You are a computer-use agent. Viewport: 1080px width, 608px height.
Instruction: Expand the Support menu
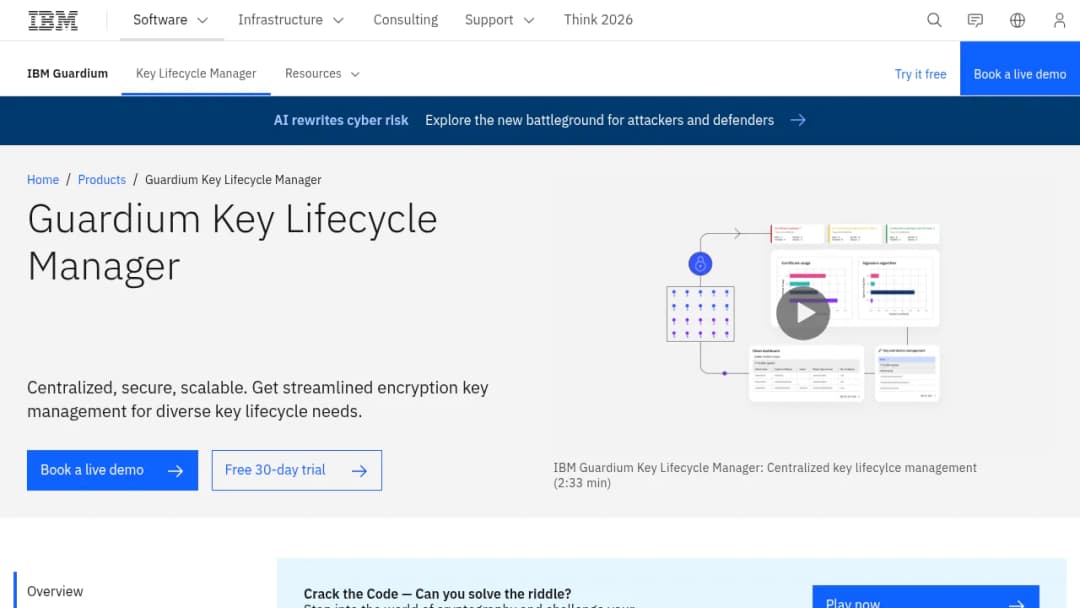499,20
